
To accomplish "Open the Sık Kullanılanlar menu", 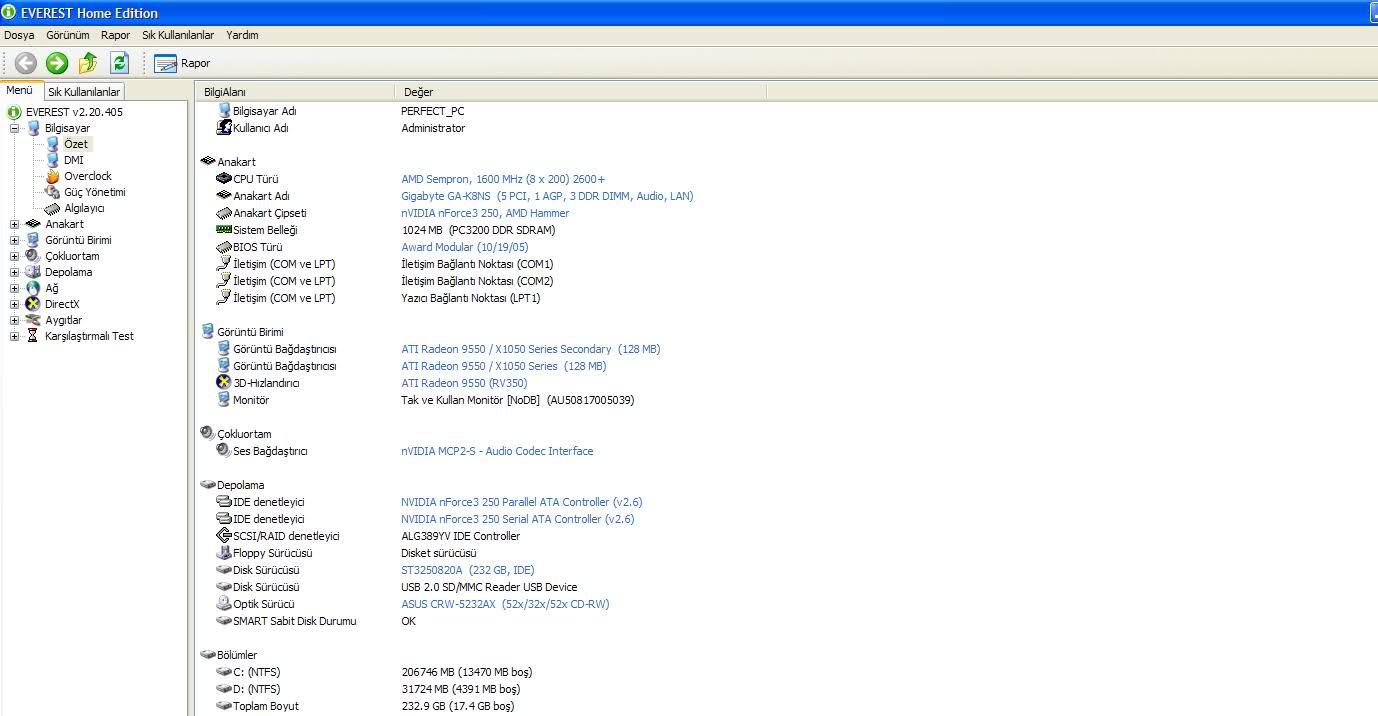I will tap(178, 35).
